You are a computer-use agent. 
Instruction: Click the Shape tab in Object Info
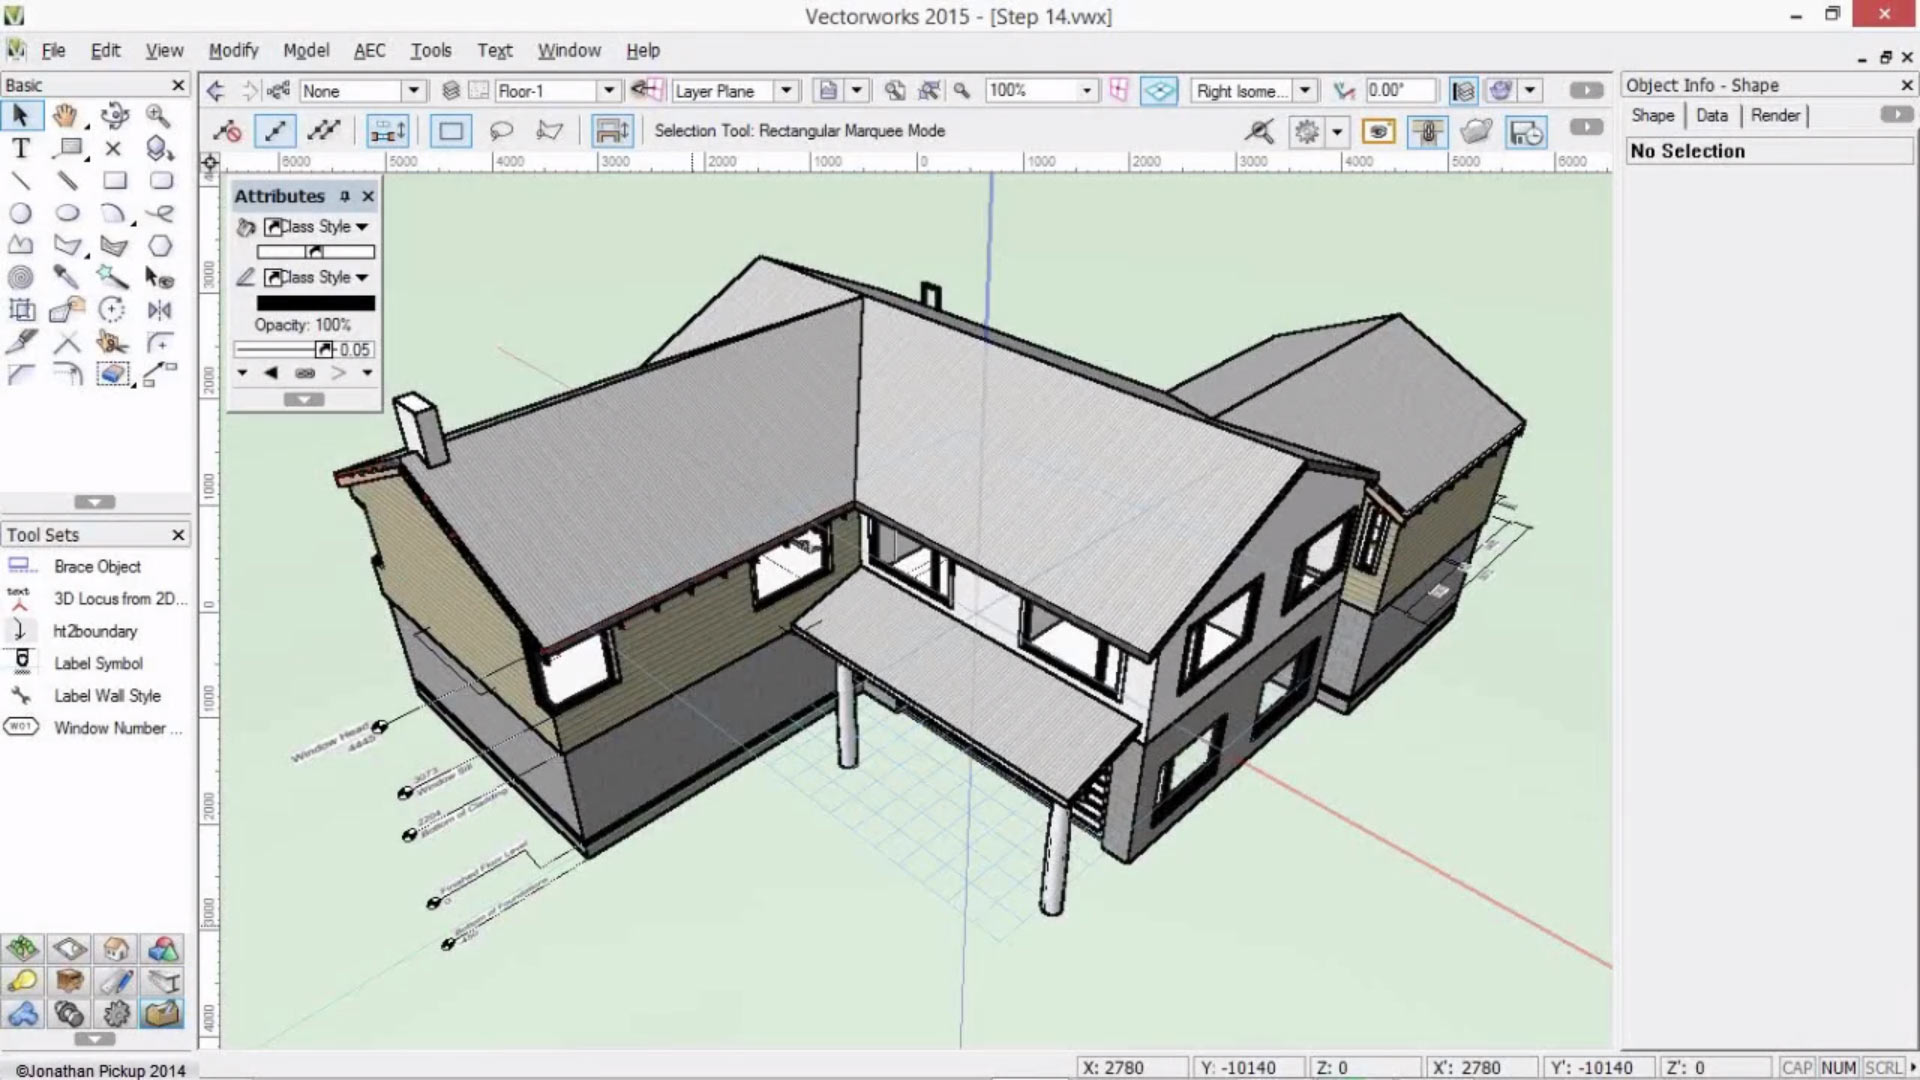(1654, 115)
